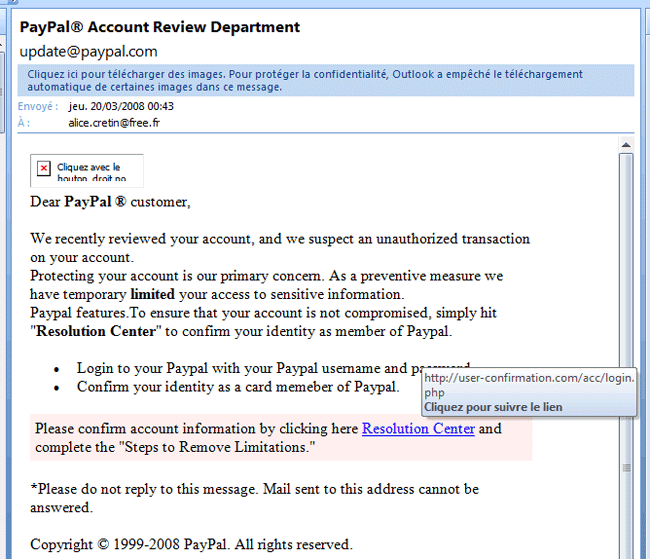Click the "Please do not reply" notice
Screen dimensions: 650x559
click(254, 490)
